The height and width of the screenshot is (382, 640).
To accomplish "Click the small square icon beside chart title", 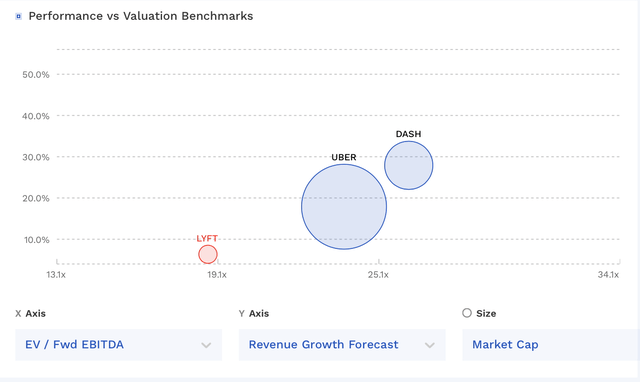I will point(18,16).
